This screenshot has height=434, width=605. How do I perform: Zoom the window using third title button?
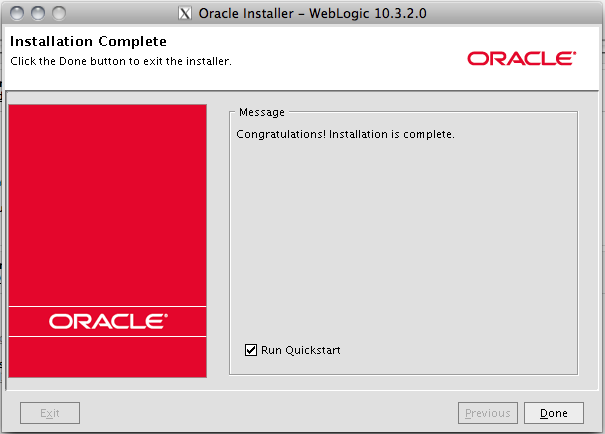pyautogui.click(x=59, y=13)
